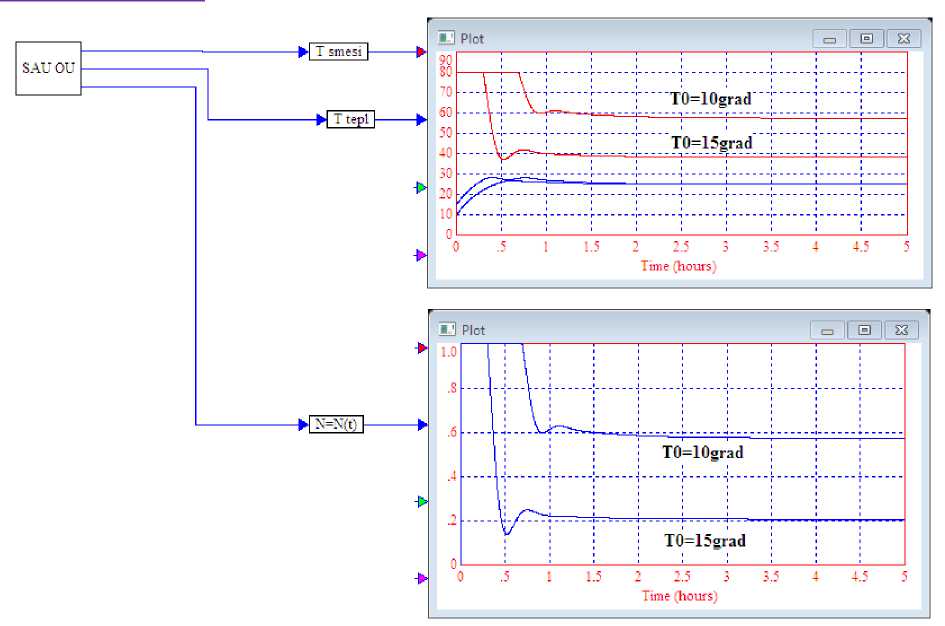
Task: Click y-axis value 60 in upper plot
Action: [445, 113]
